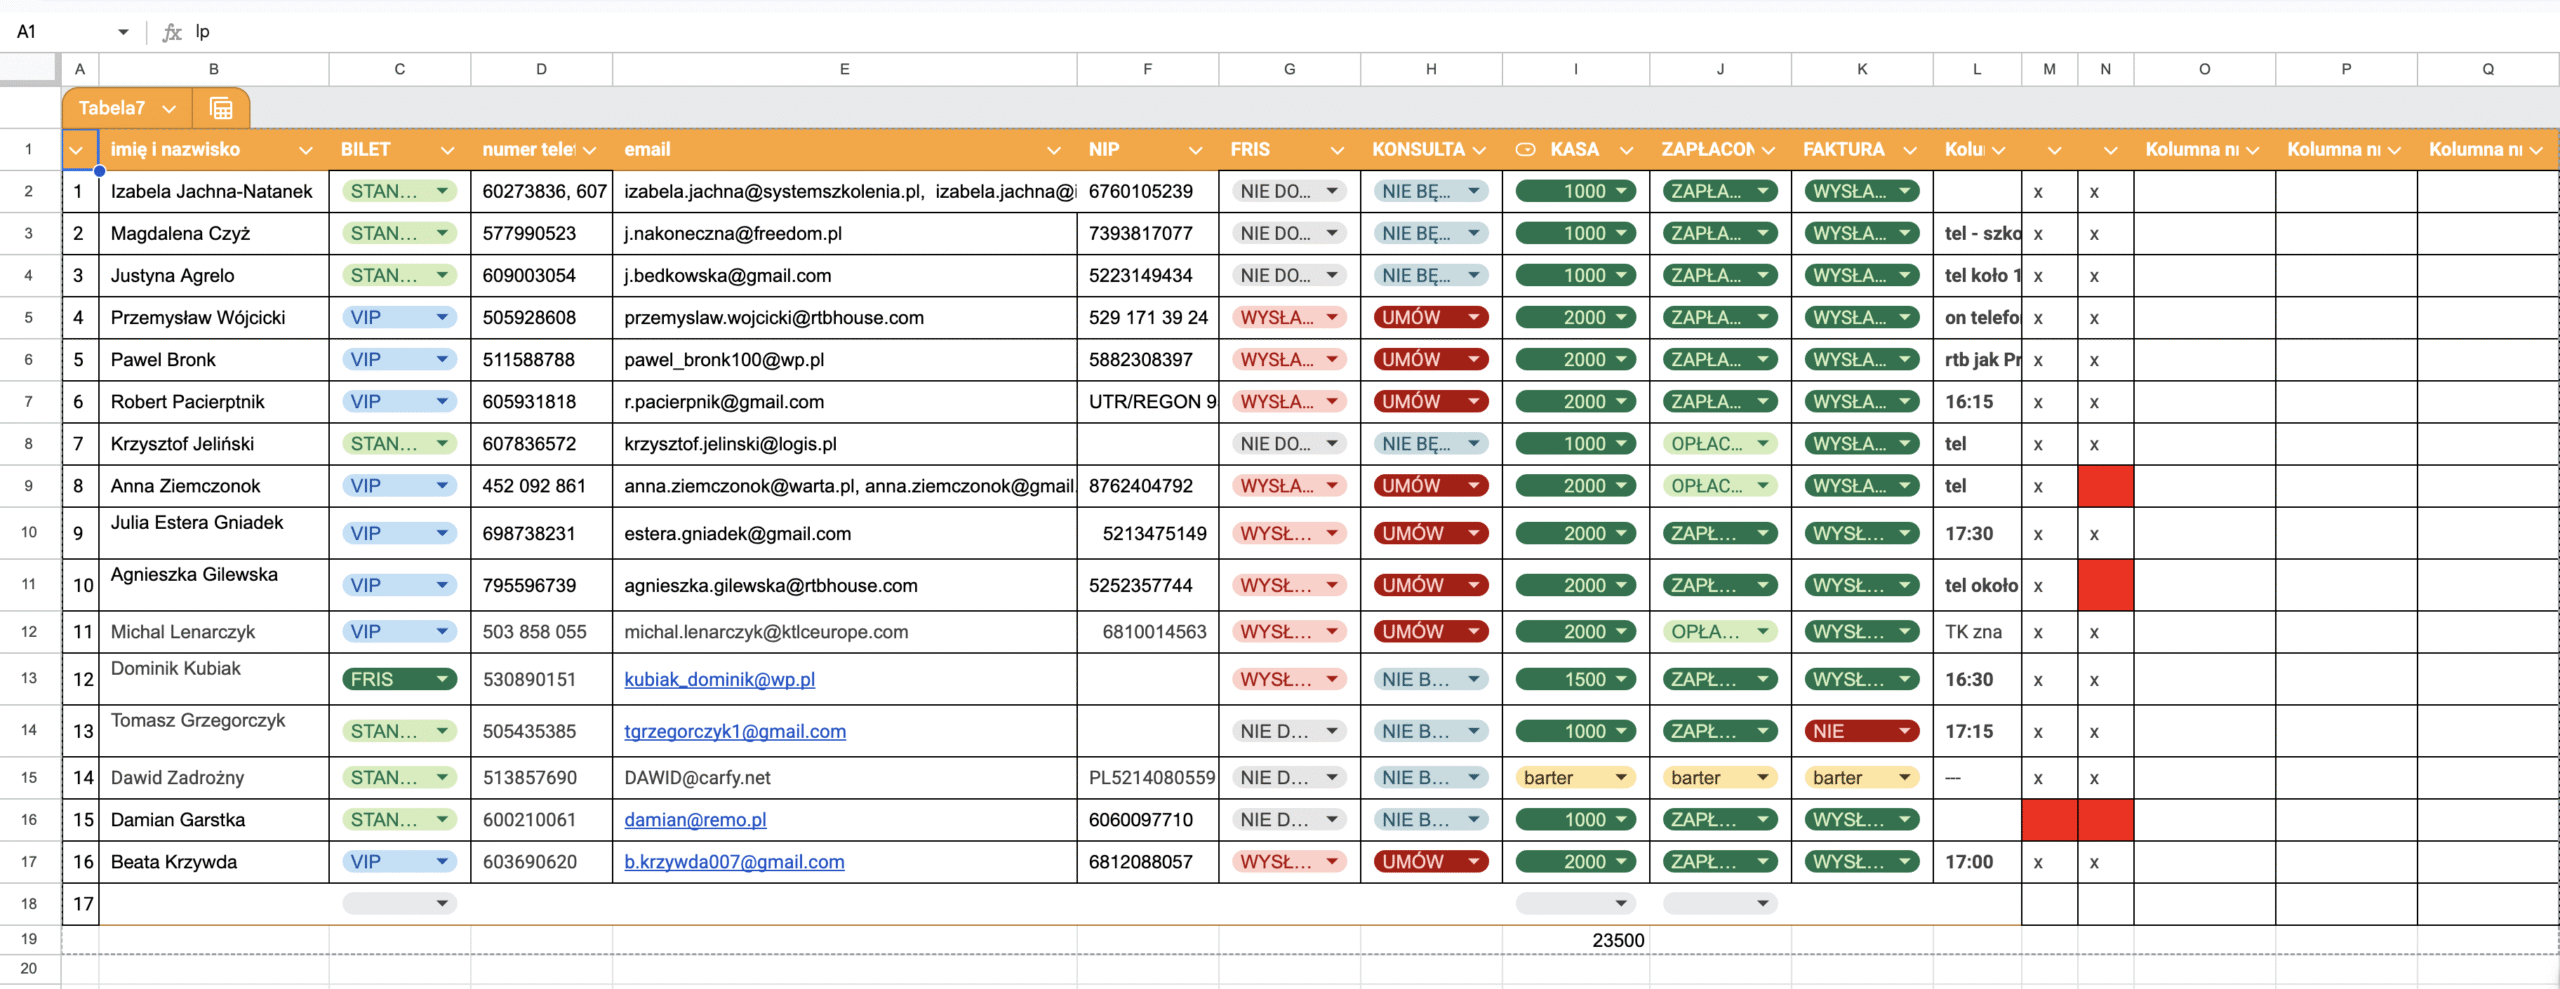2560x989 pixels.
Task: Select email cell r.pacierpnik@gmail.com
Action: coord(844,401)
